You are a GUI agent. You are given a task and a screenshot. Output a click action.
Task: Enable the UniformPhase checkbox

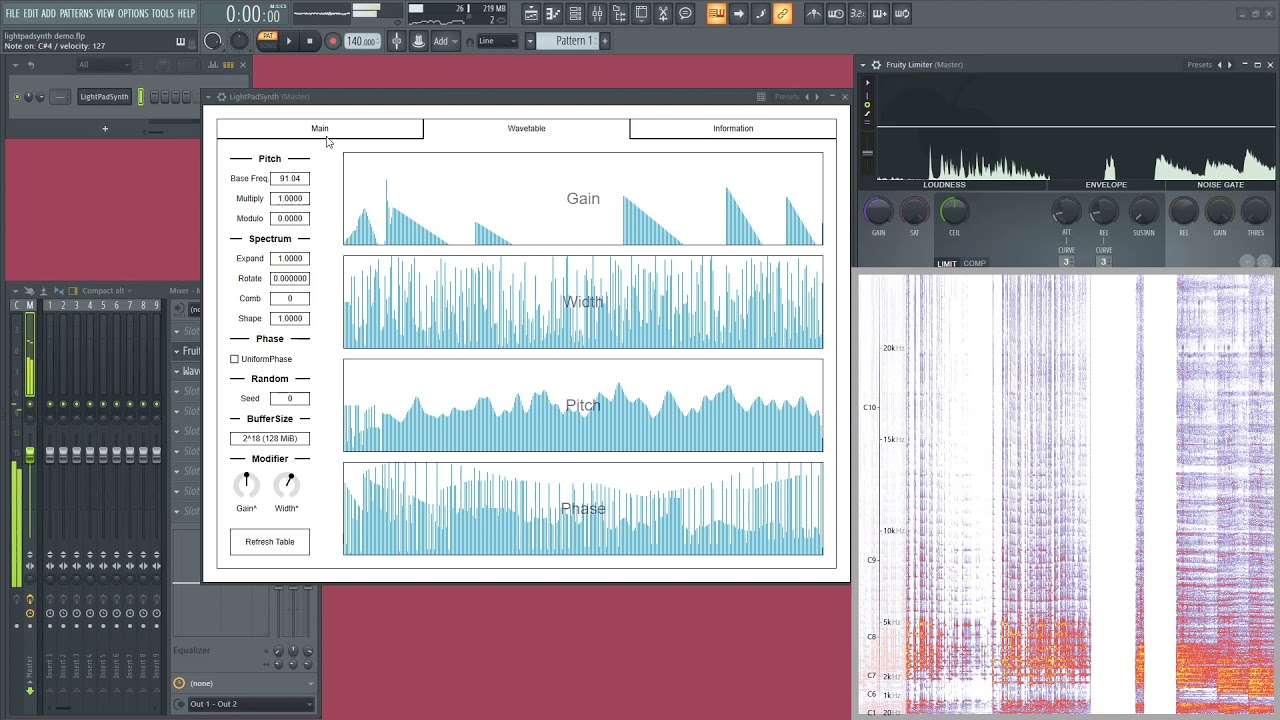pos(234,359)
